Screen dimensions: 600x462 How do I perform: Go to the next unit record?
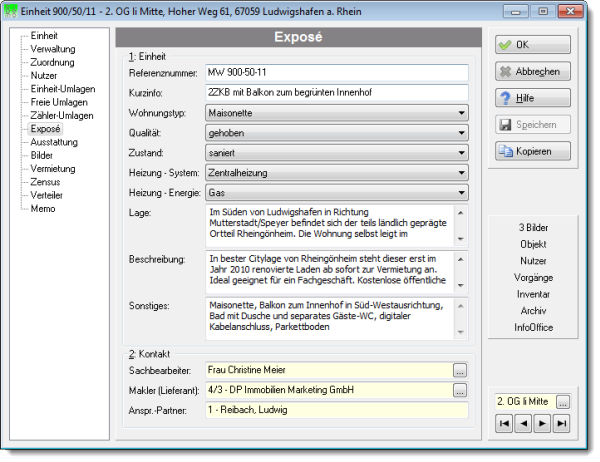[x=542, y=423]
